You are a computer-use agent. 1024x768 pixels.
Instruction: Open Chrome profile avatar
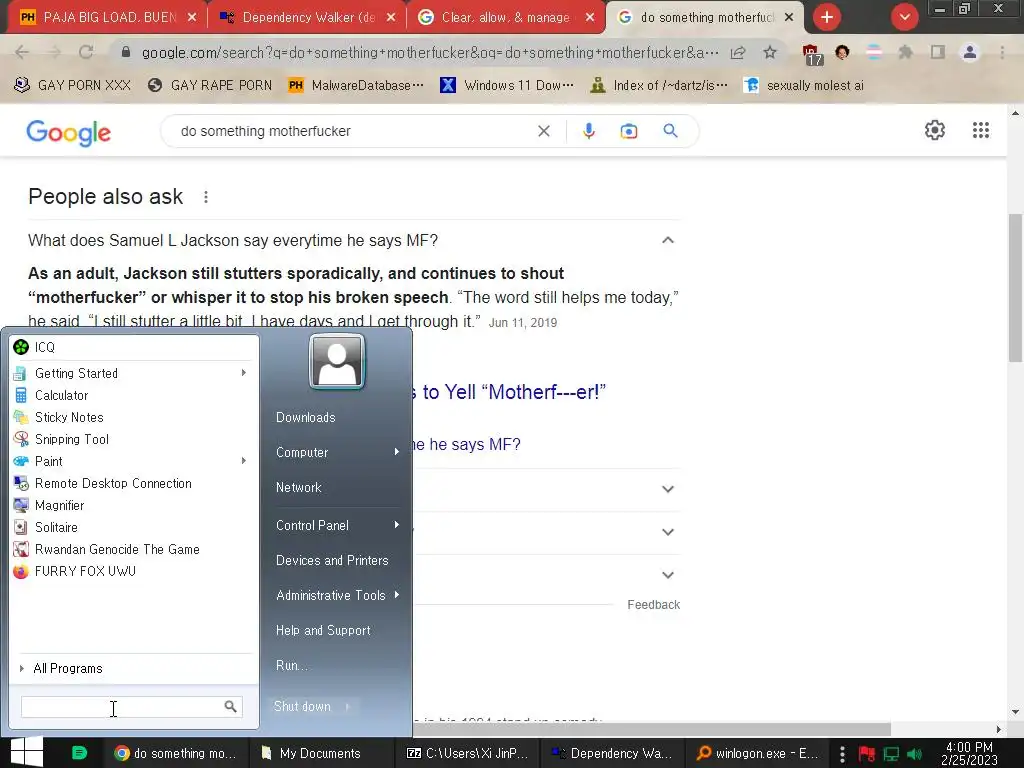[x=970, y=53]
